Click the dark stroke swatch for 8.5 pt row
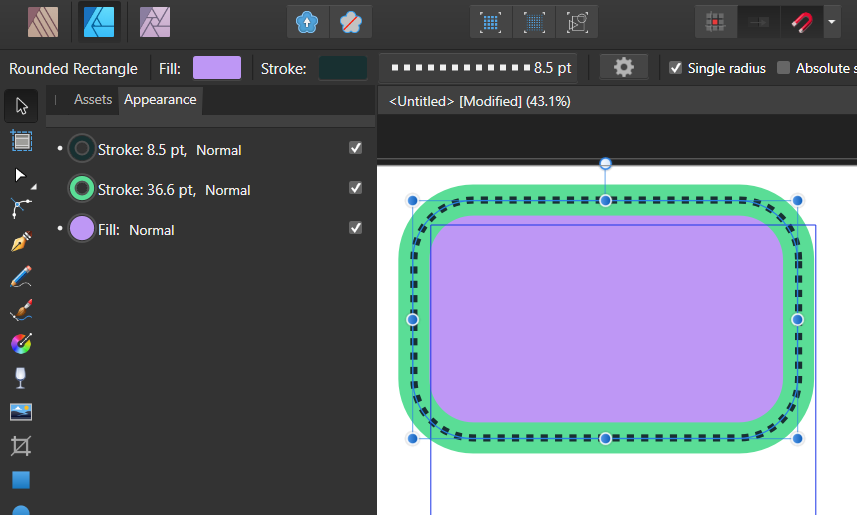The height and width of the screenshot is (515, 857). [82, 148]
